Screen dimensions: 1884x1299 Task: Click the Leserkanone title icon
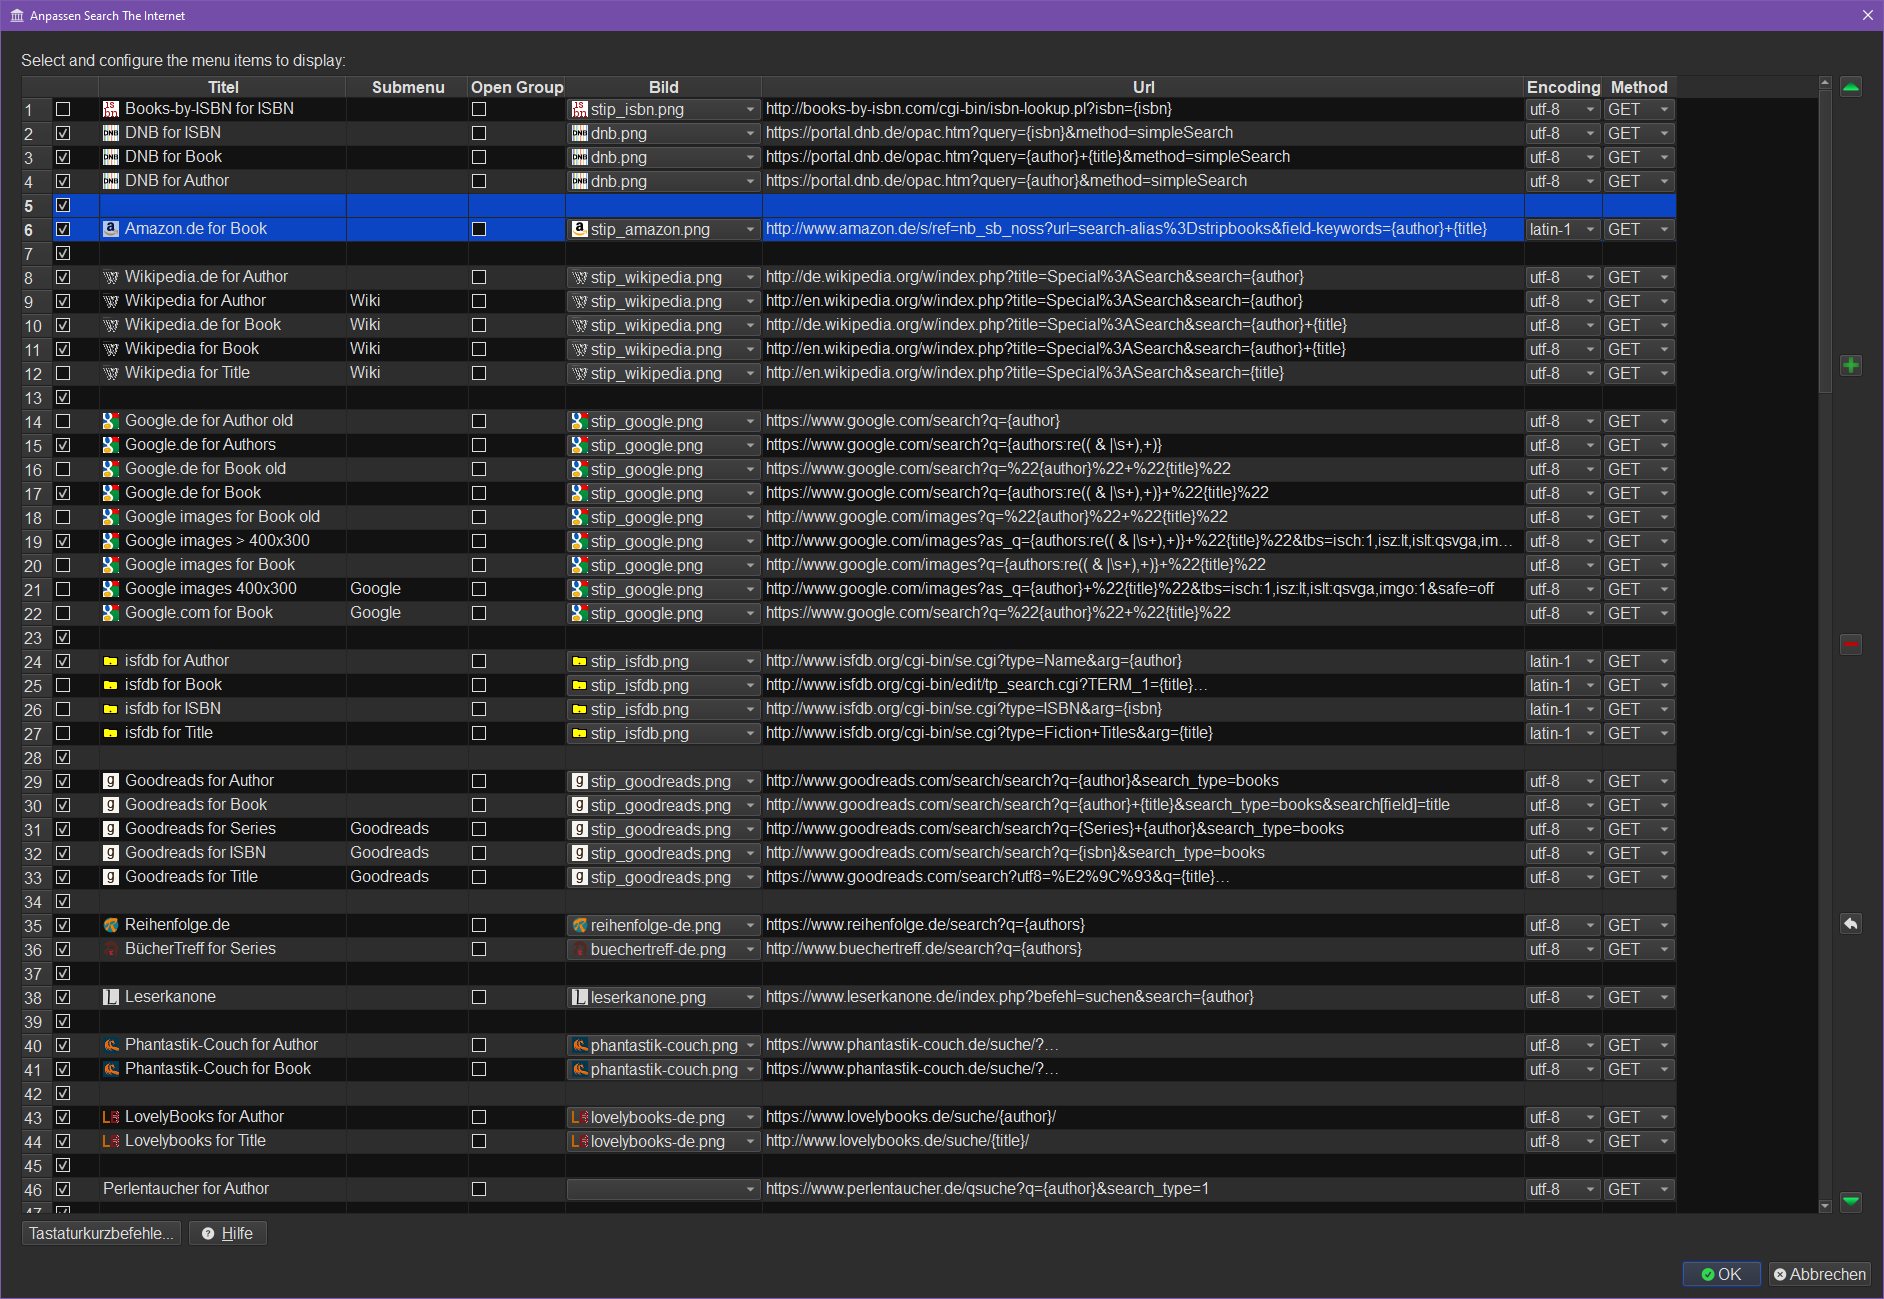point(111,997)
